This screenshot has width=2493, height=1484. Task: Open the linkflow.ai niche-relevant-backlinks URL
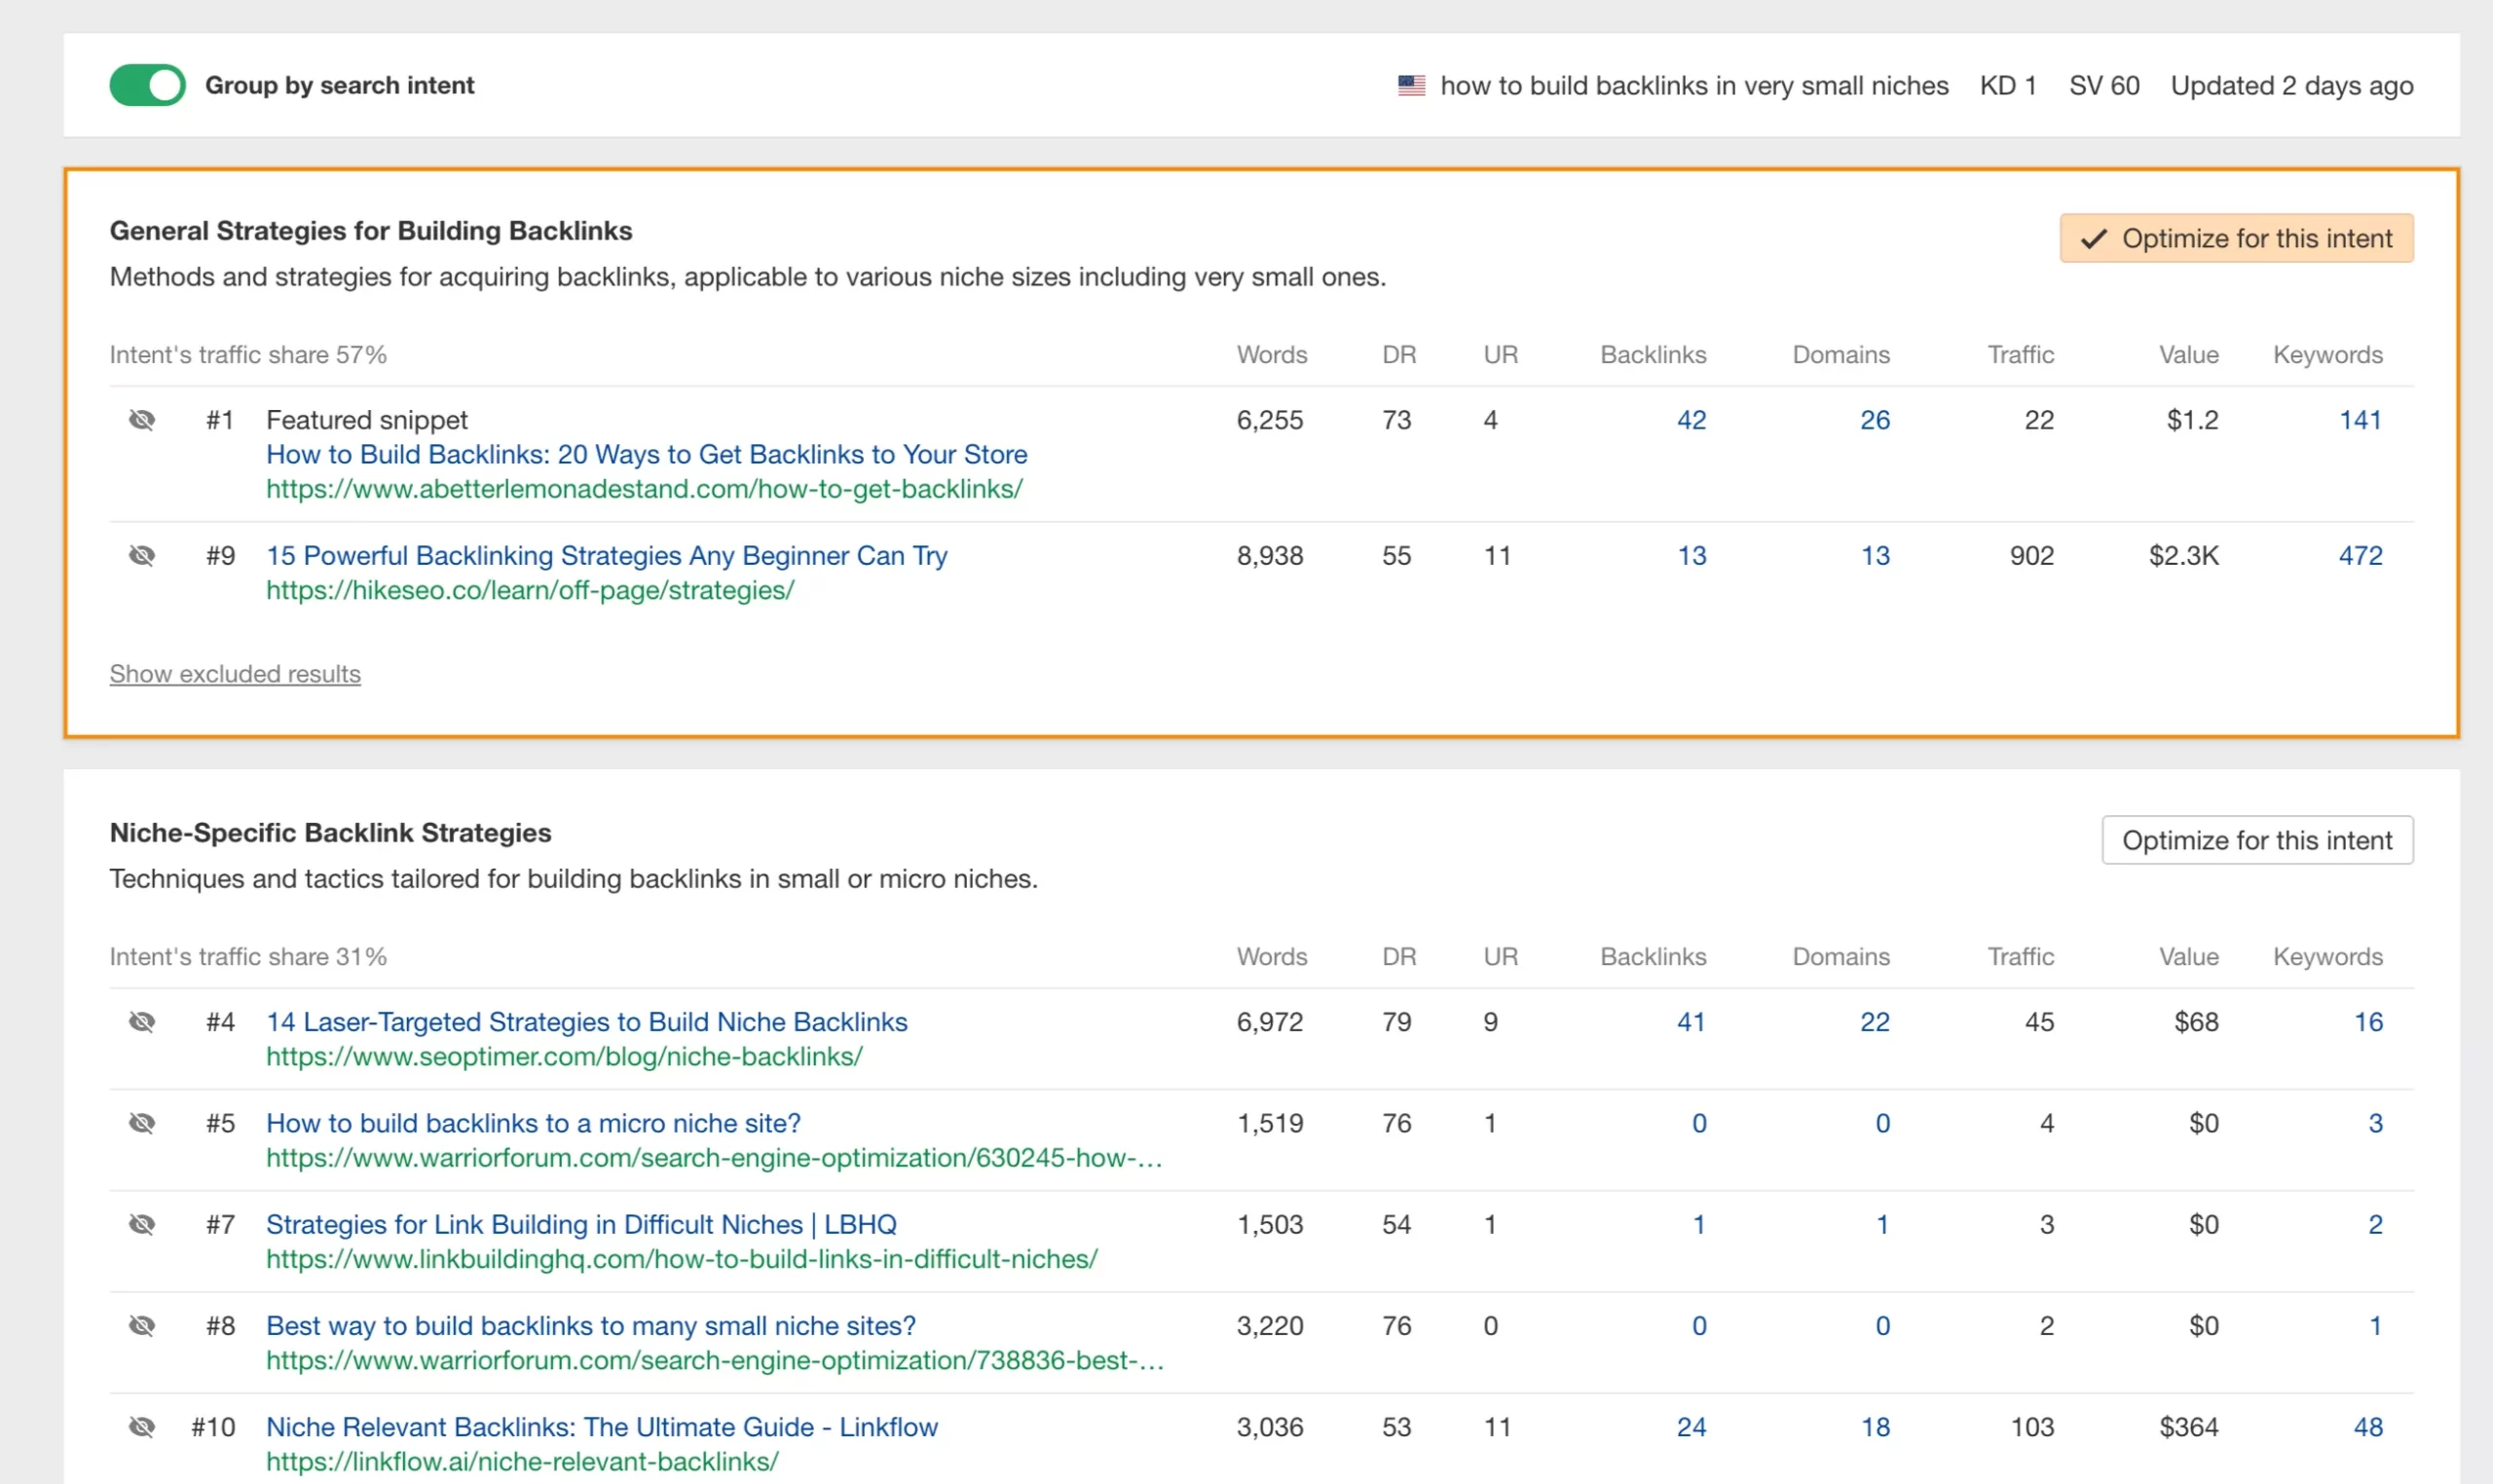tap(522, 1462)
